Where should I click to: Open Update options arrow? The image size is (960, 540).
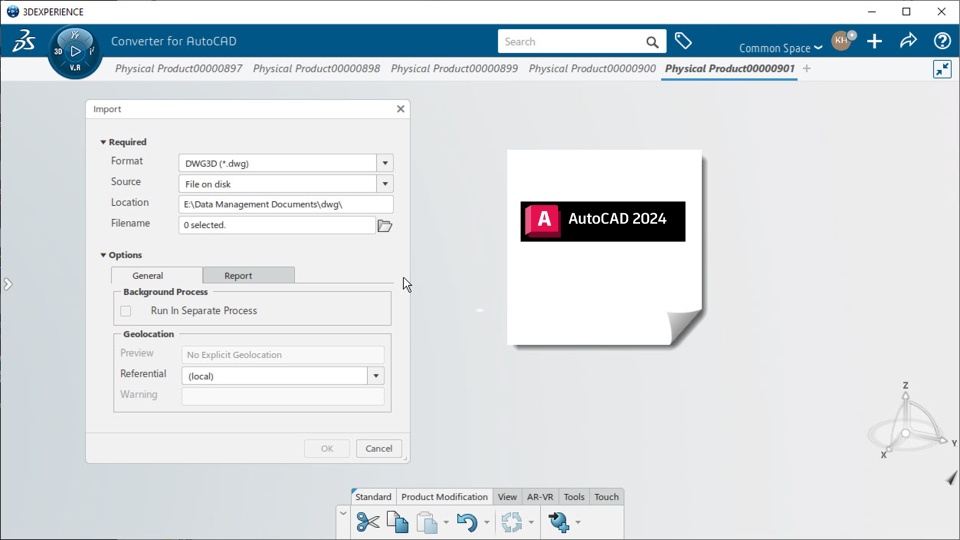click(x=531, y=522)
